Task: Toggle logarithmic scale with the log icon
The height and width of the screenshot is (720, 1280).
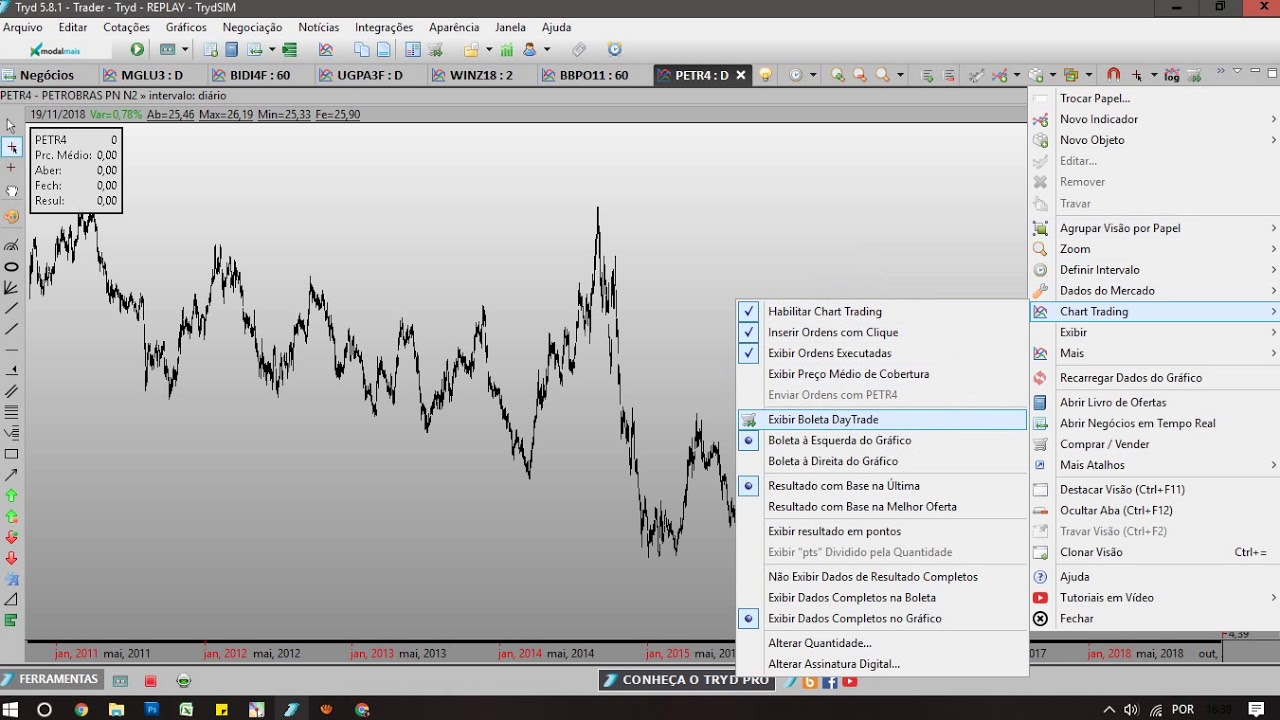Action: [1171, 75]
